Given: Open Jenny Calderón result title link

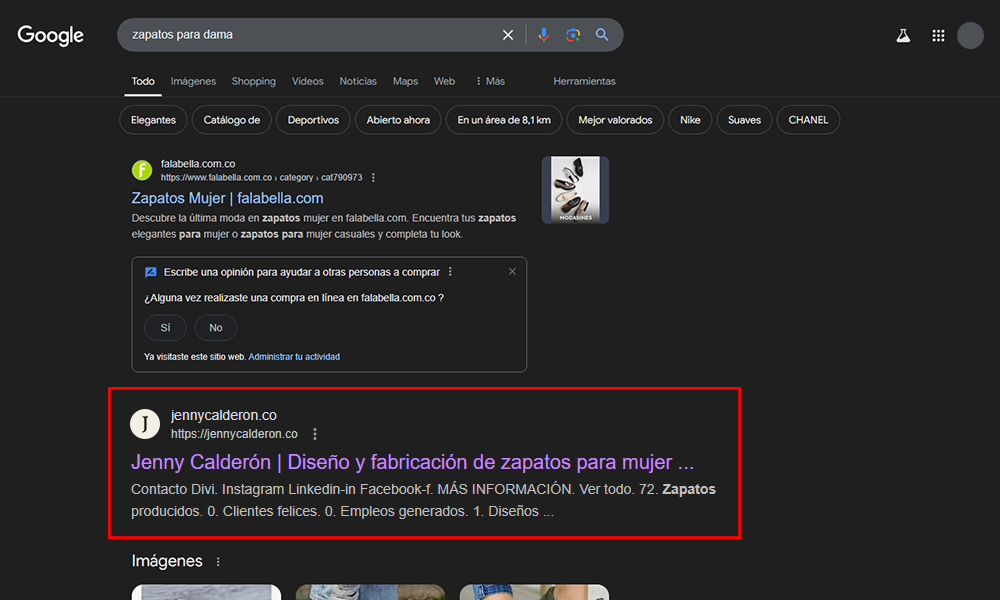Looking at the screenshot, I should pyautogui.click(x=412, y=462).
